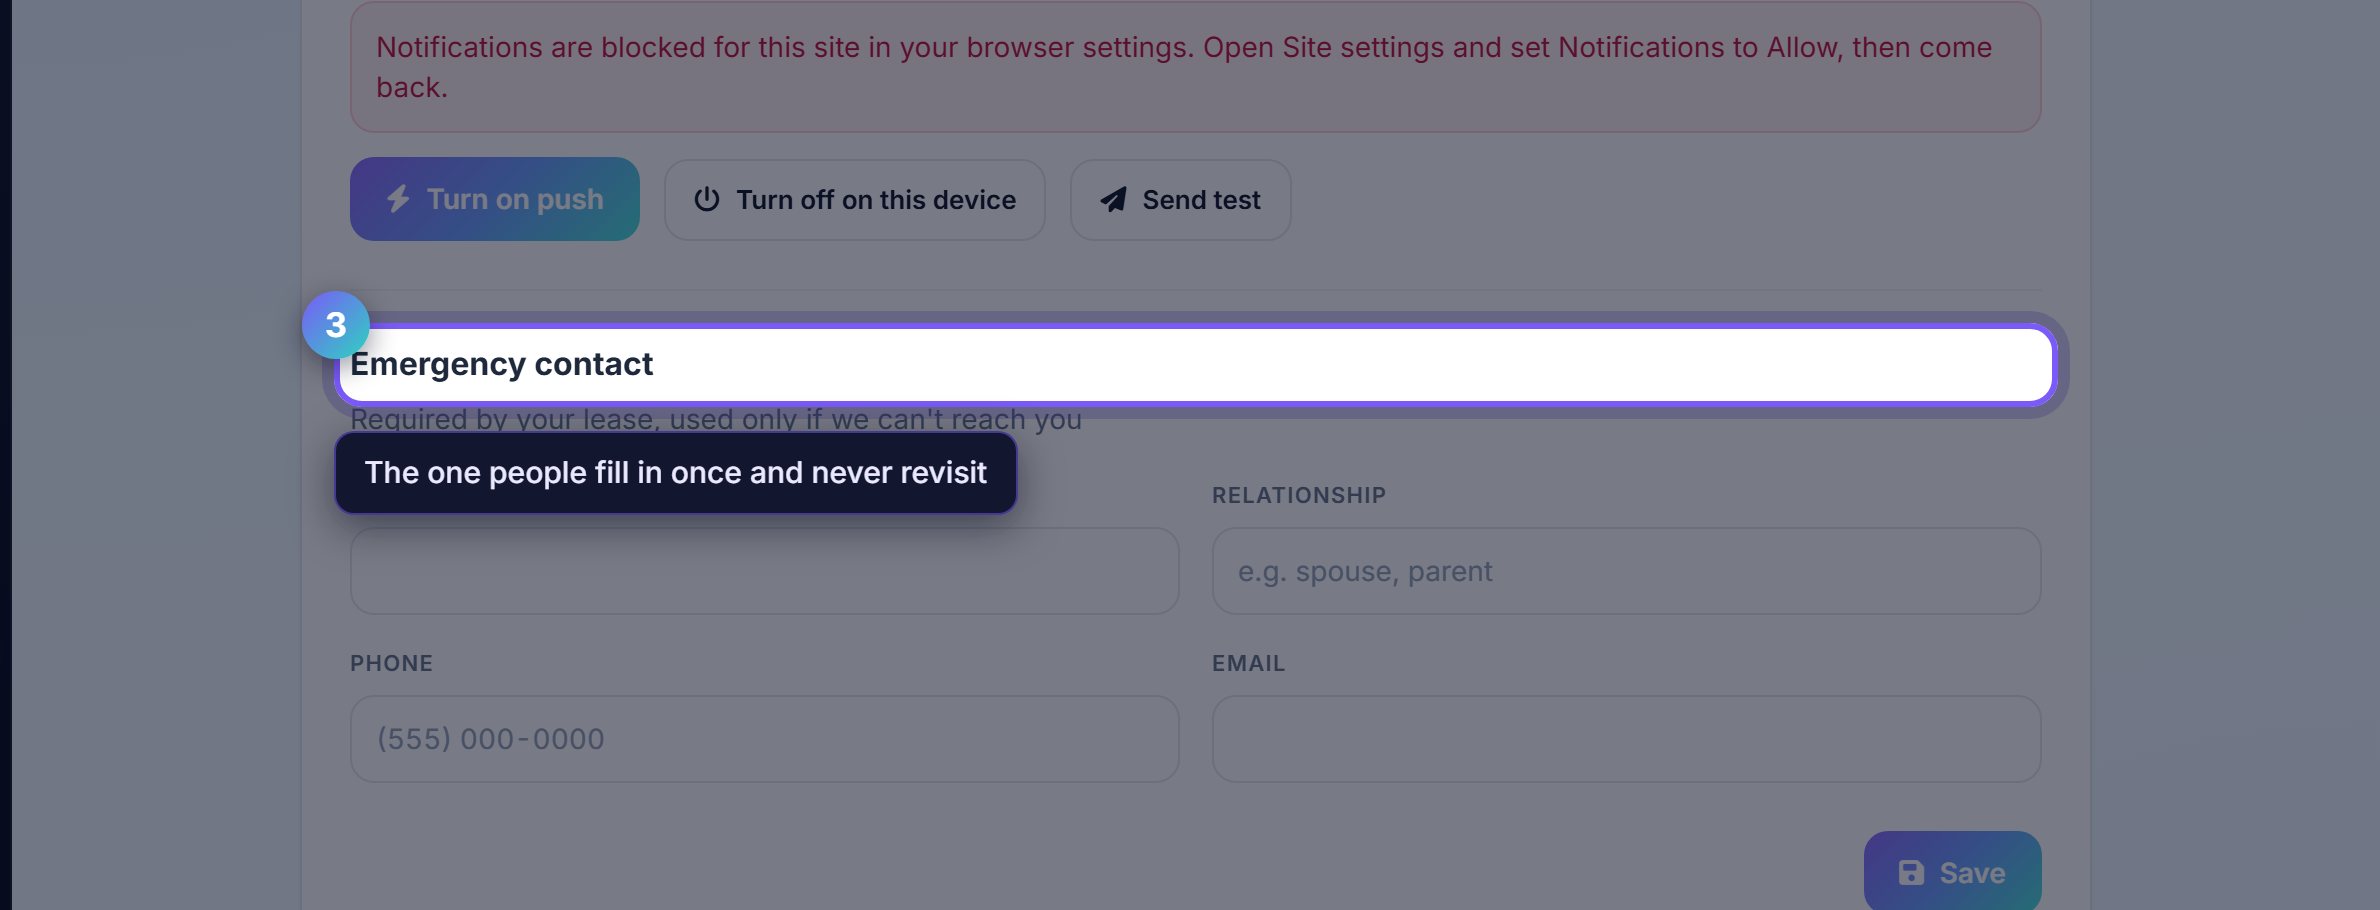Send a test notification

tap(1180, 200)
